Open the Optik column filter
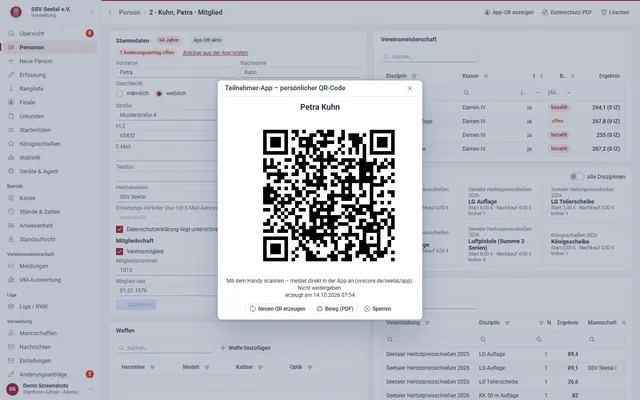 [x=310, y=367]
